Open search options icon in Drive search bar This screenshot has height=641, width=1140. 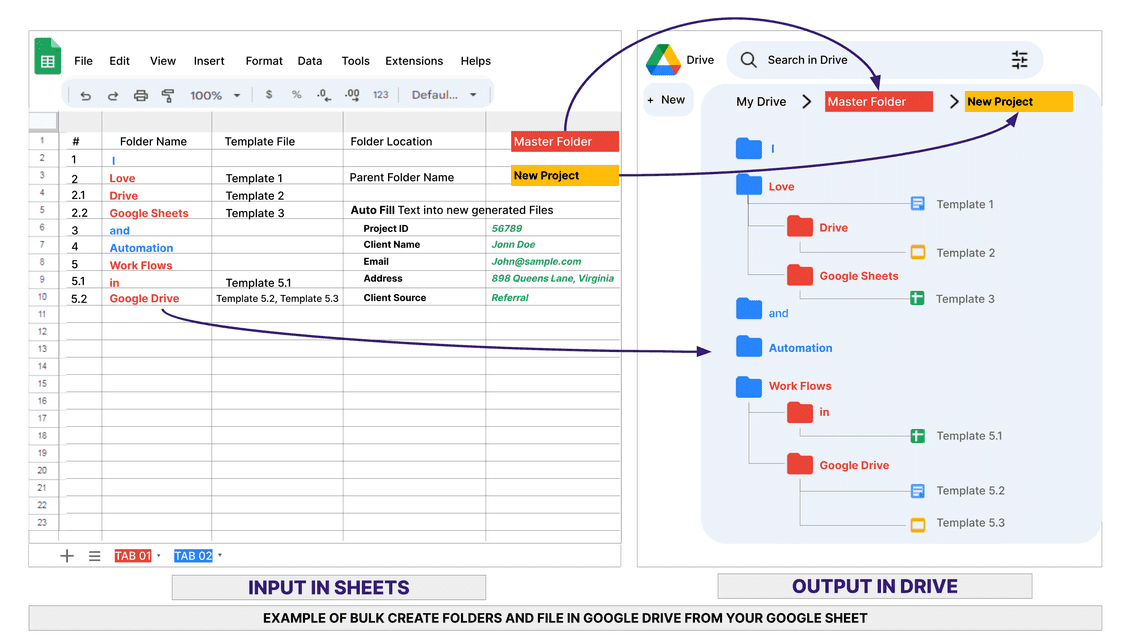1020,59
